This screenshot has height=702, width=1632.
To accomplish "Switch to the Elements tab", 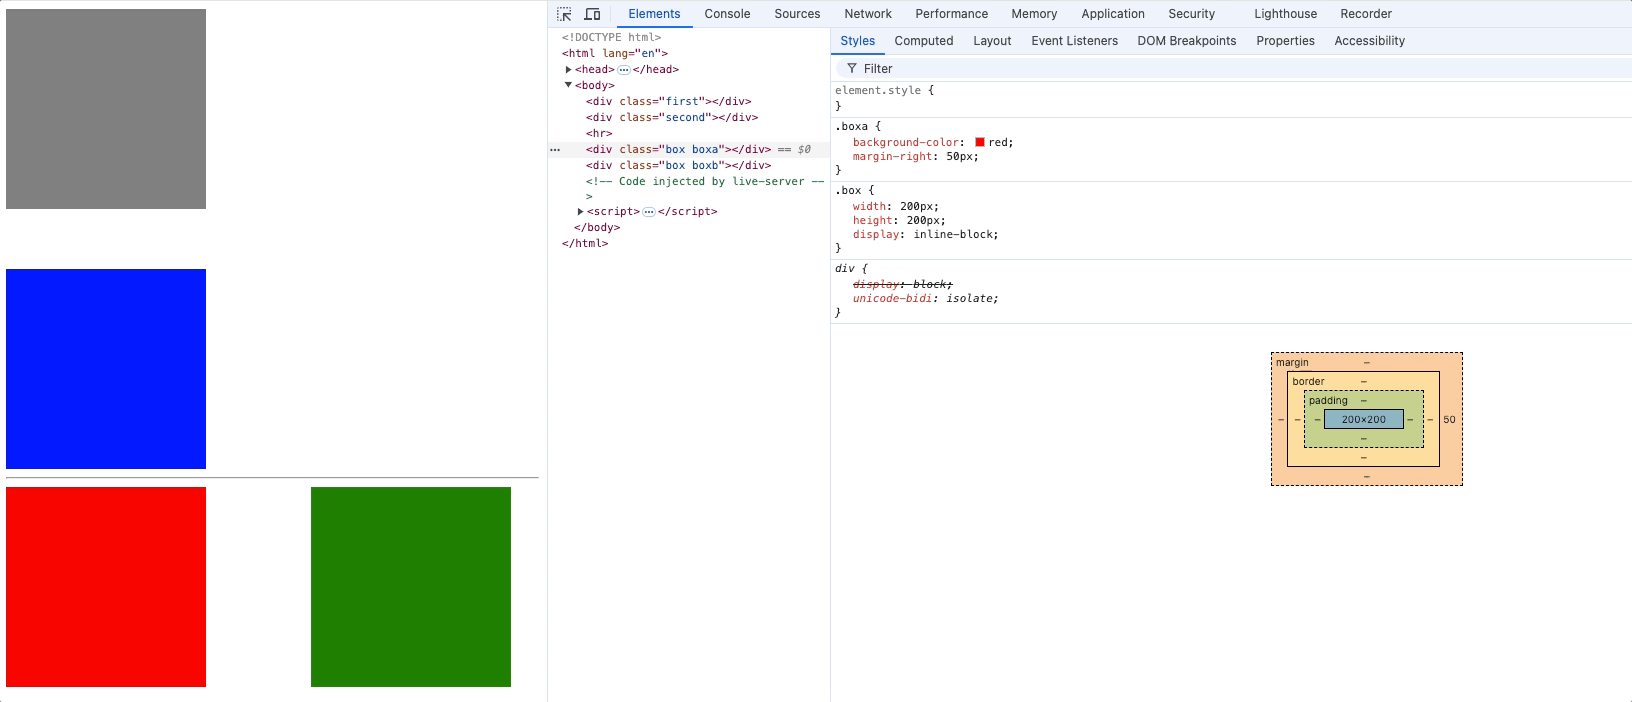I will (654, 14).
